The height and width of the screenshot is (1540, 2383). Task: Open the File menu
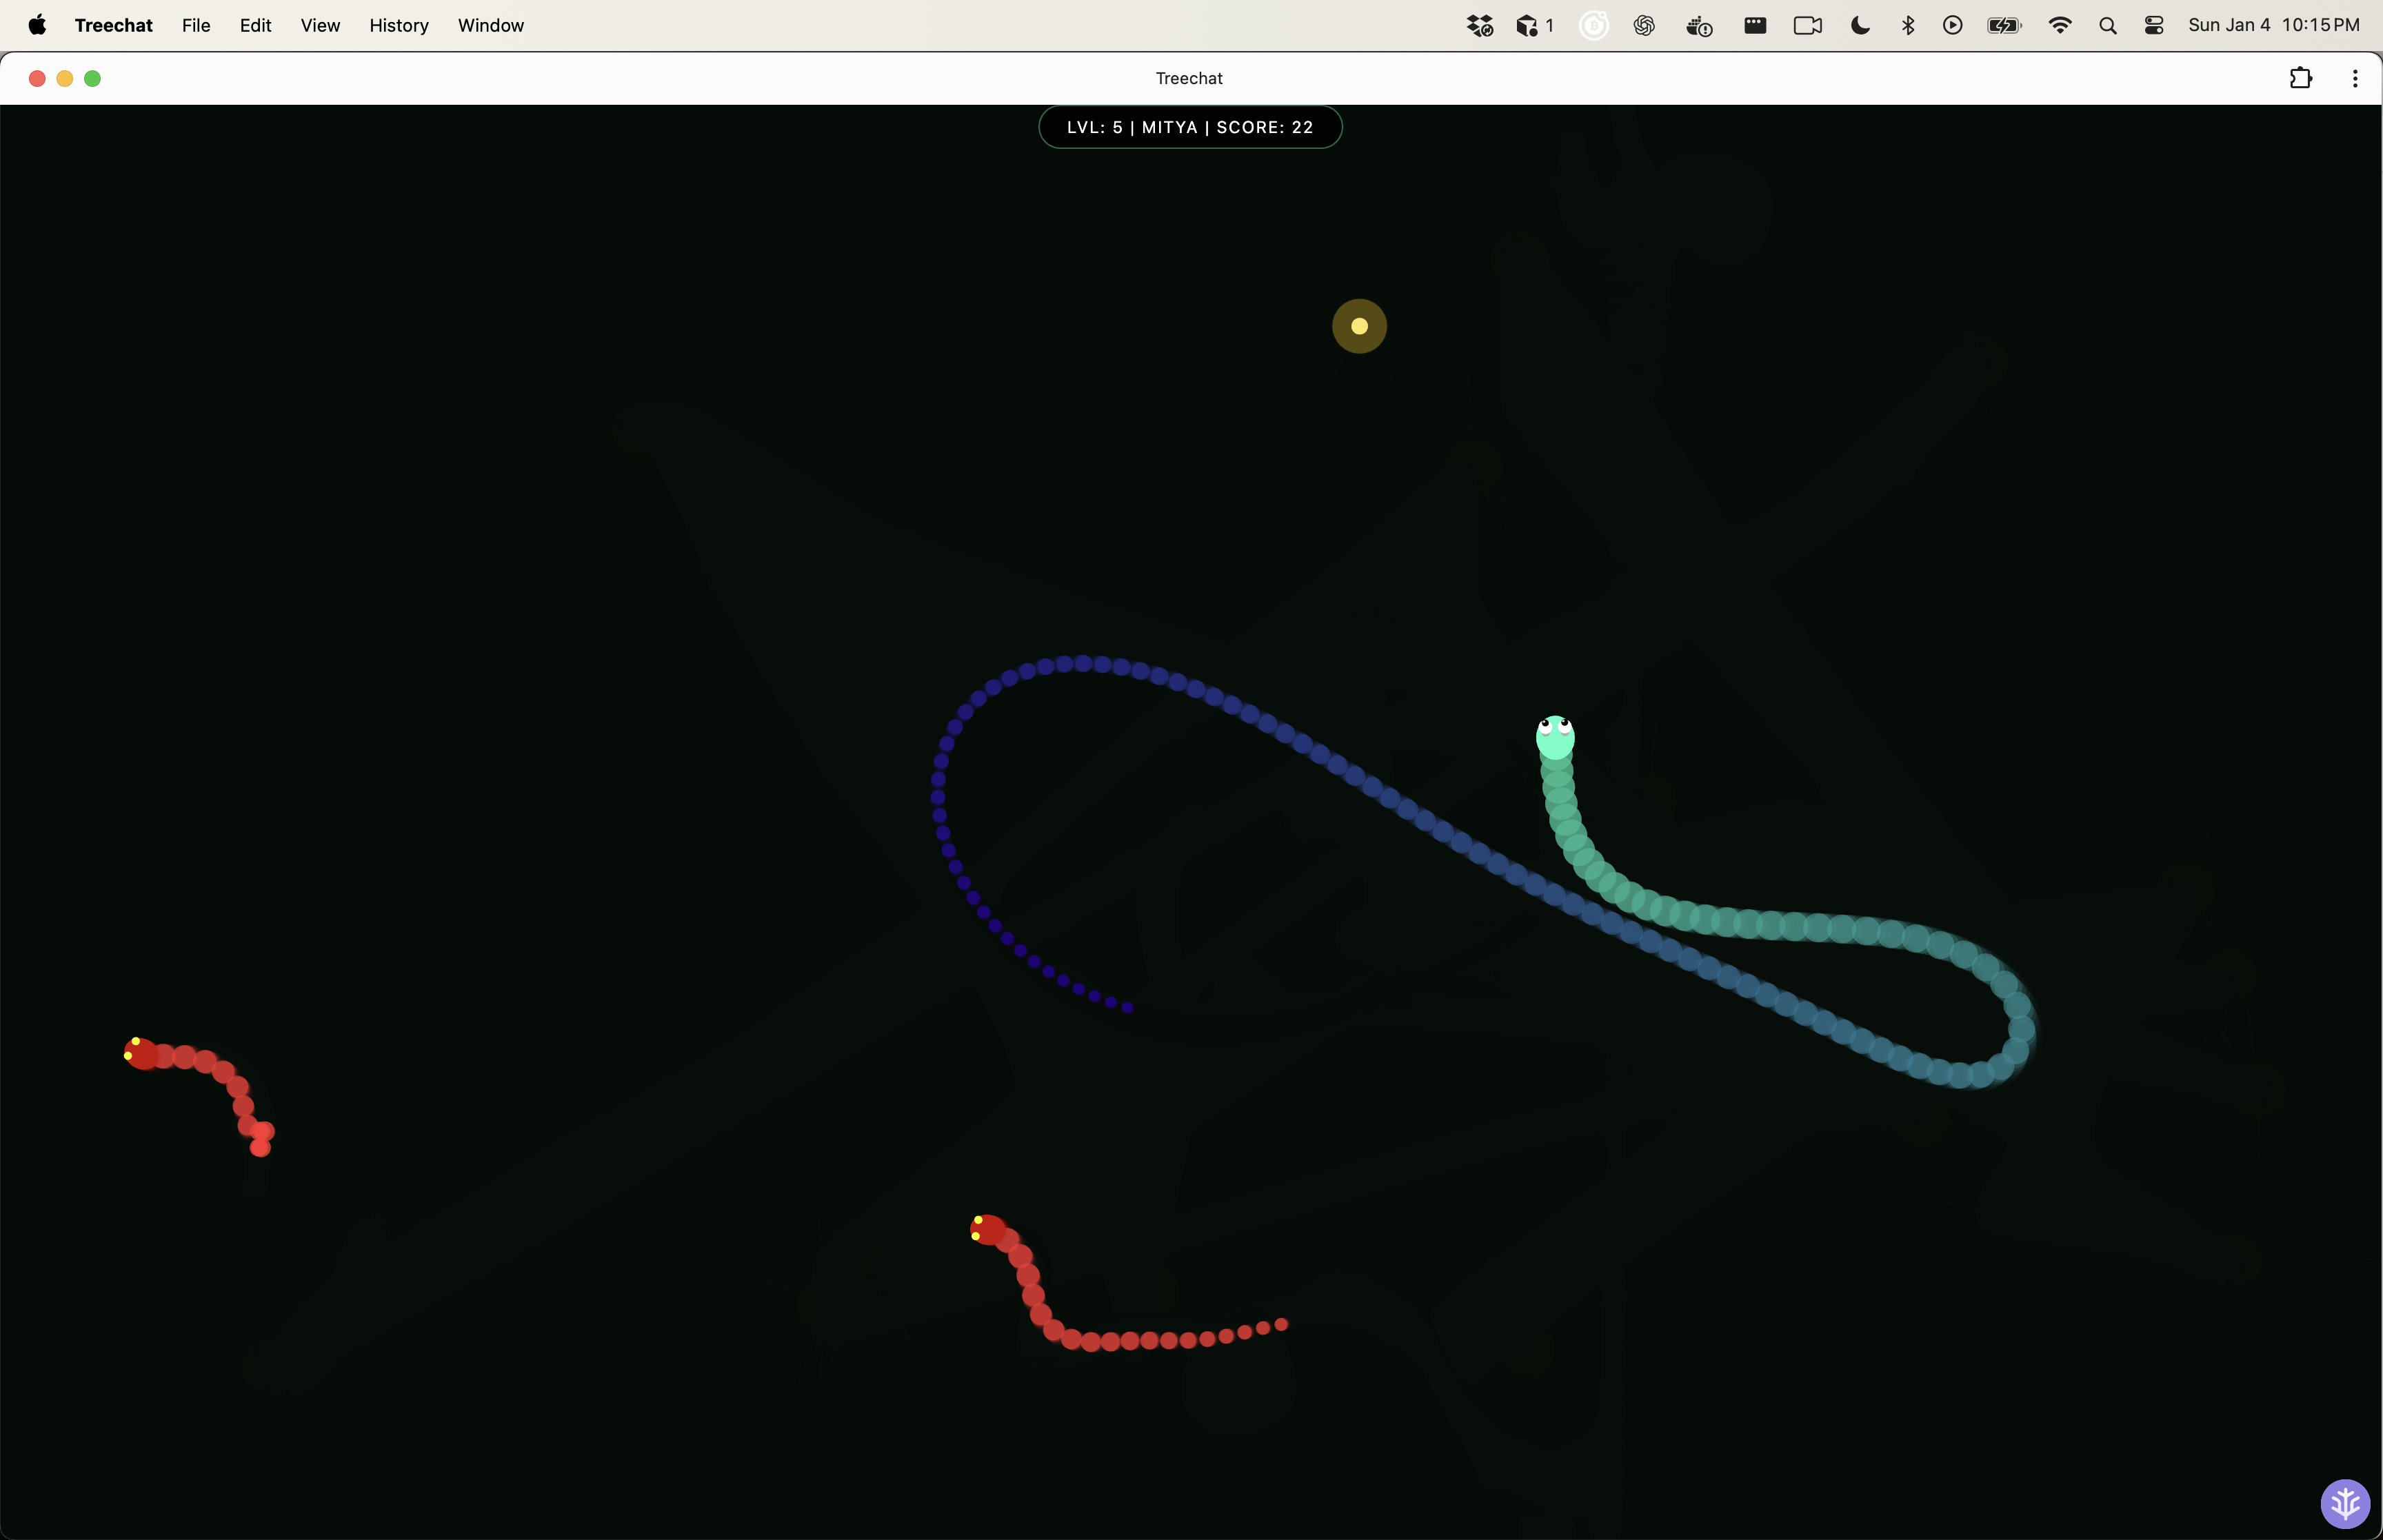pos(196,25)
